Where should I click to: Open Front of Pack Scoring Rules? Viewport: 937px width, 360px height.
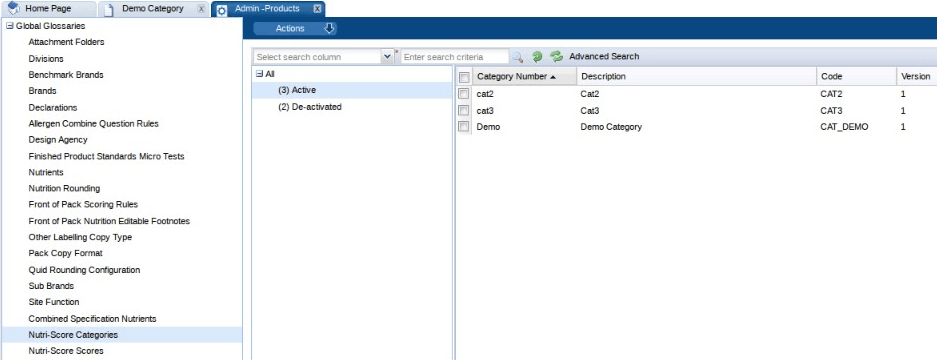pos(83,205)
